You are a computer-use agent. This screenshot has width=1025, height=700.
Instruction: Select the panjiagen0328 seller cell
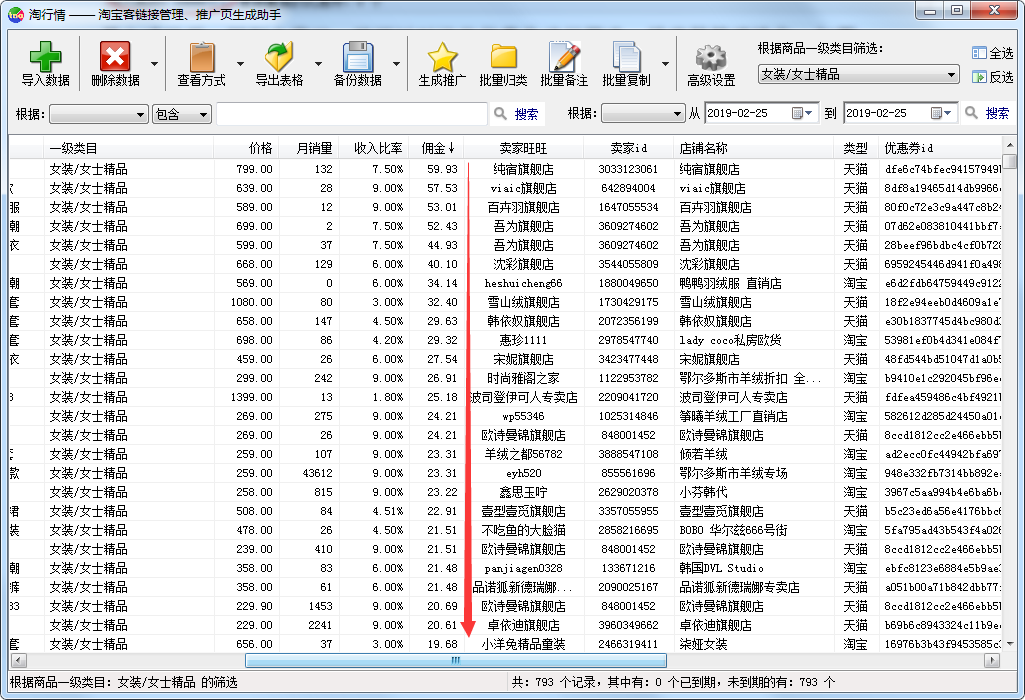pos(523,568)
